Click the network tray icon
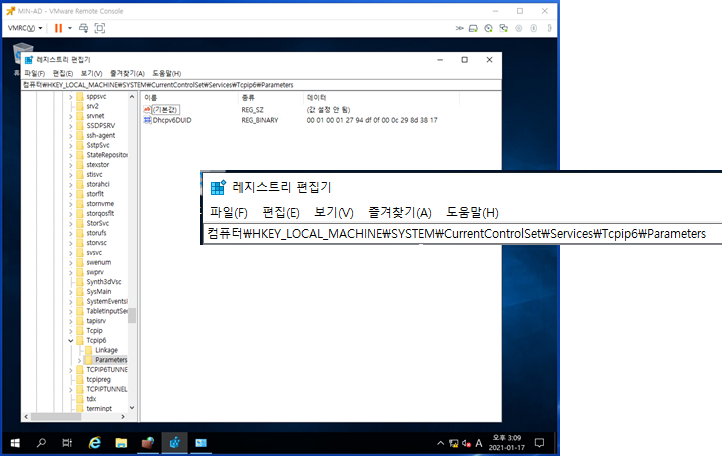The image size is (722, 456). [454, 443]
